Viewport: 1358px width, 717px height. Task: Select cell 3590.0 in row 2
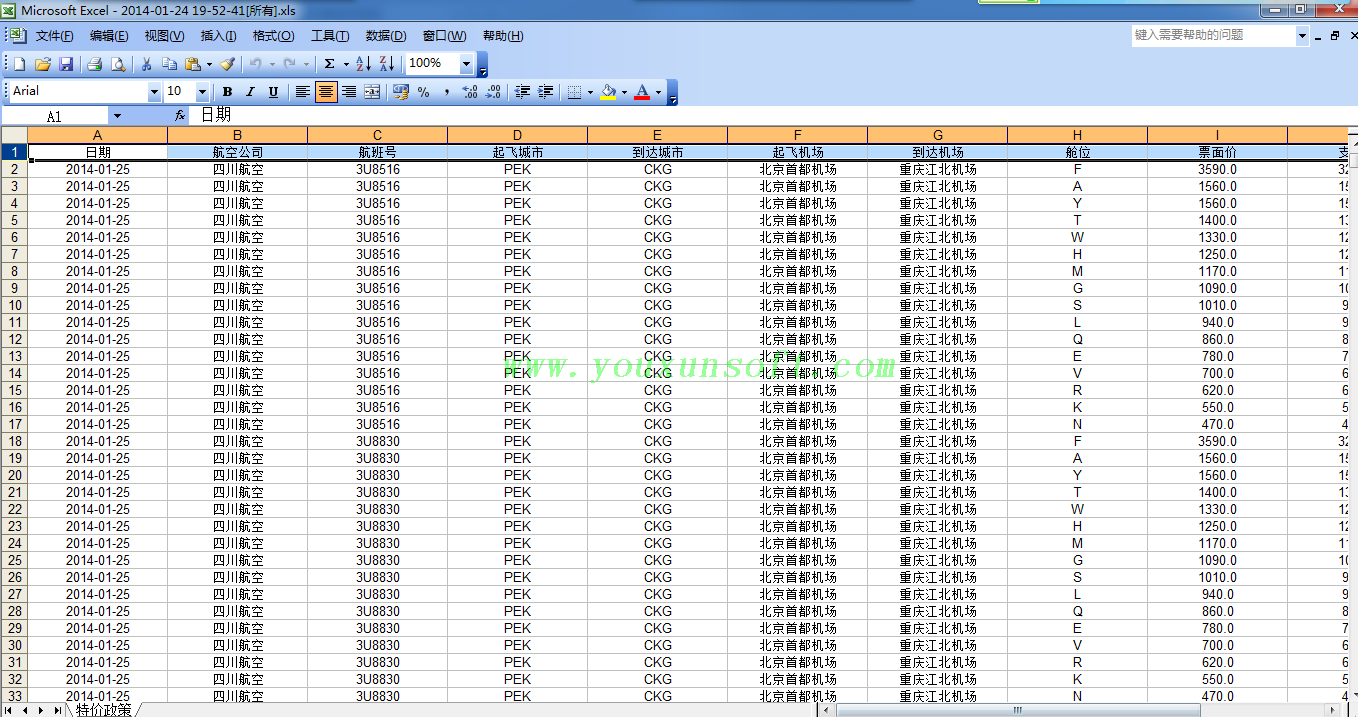pos(1217,169)
